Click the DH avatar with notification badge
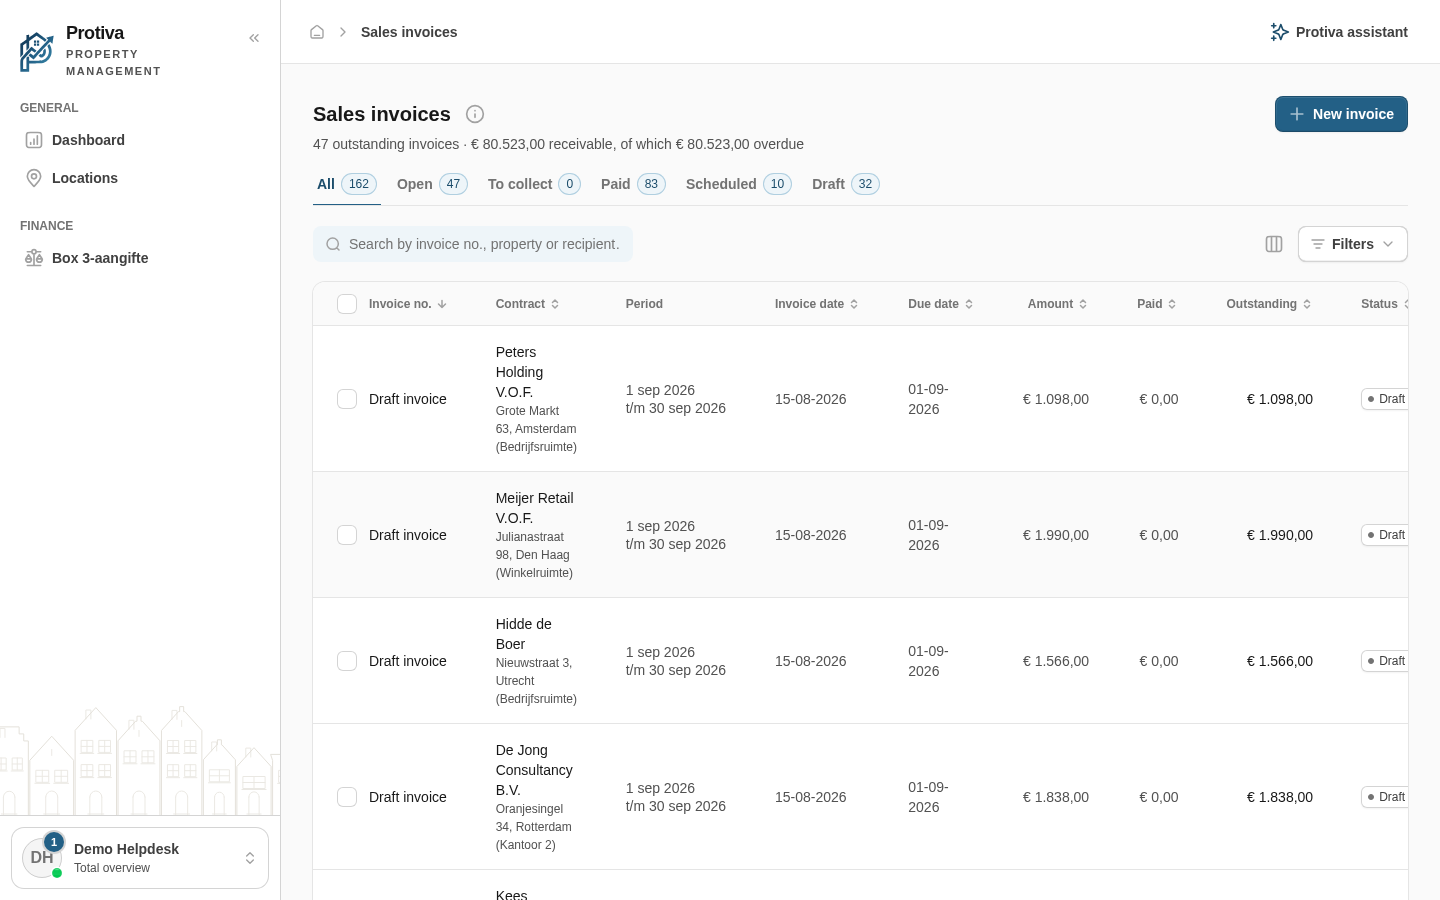This screenshot has width=1440, height=900. (x=42, y=857)
